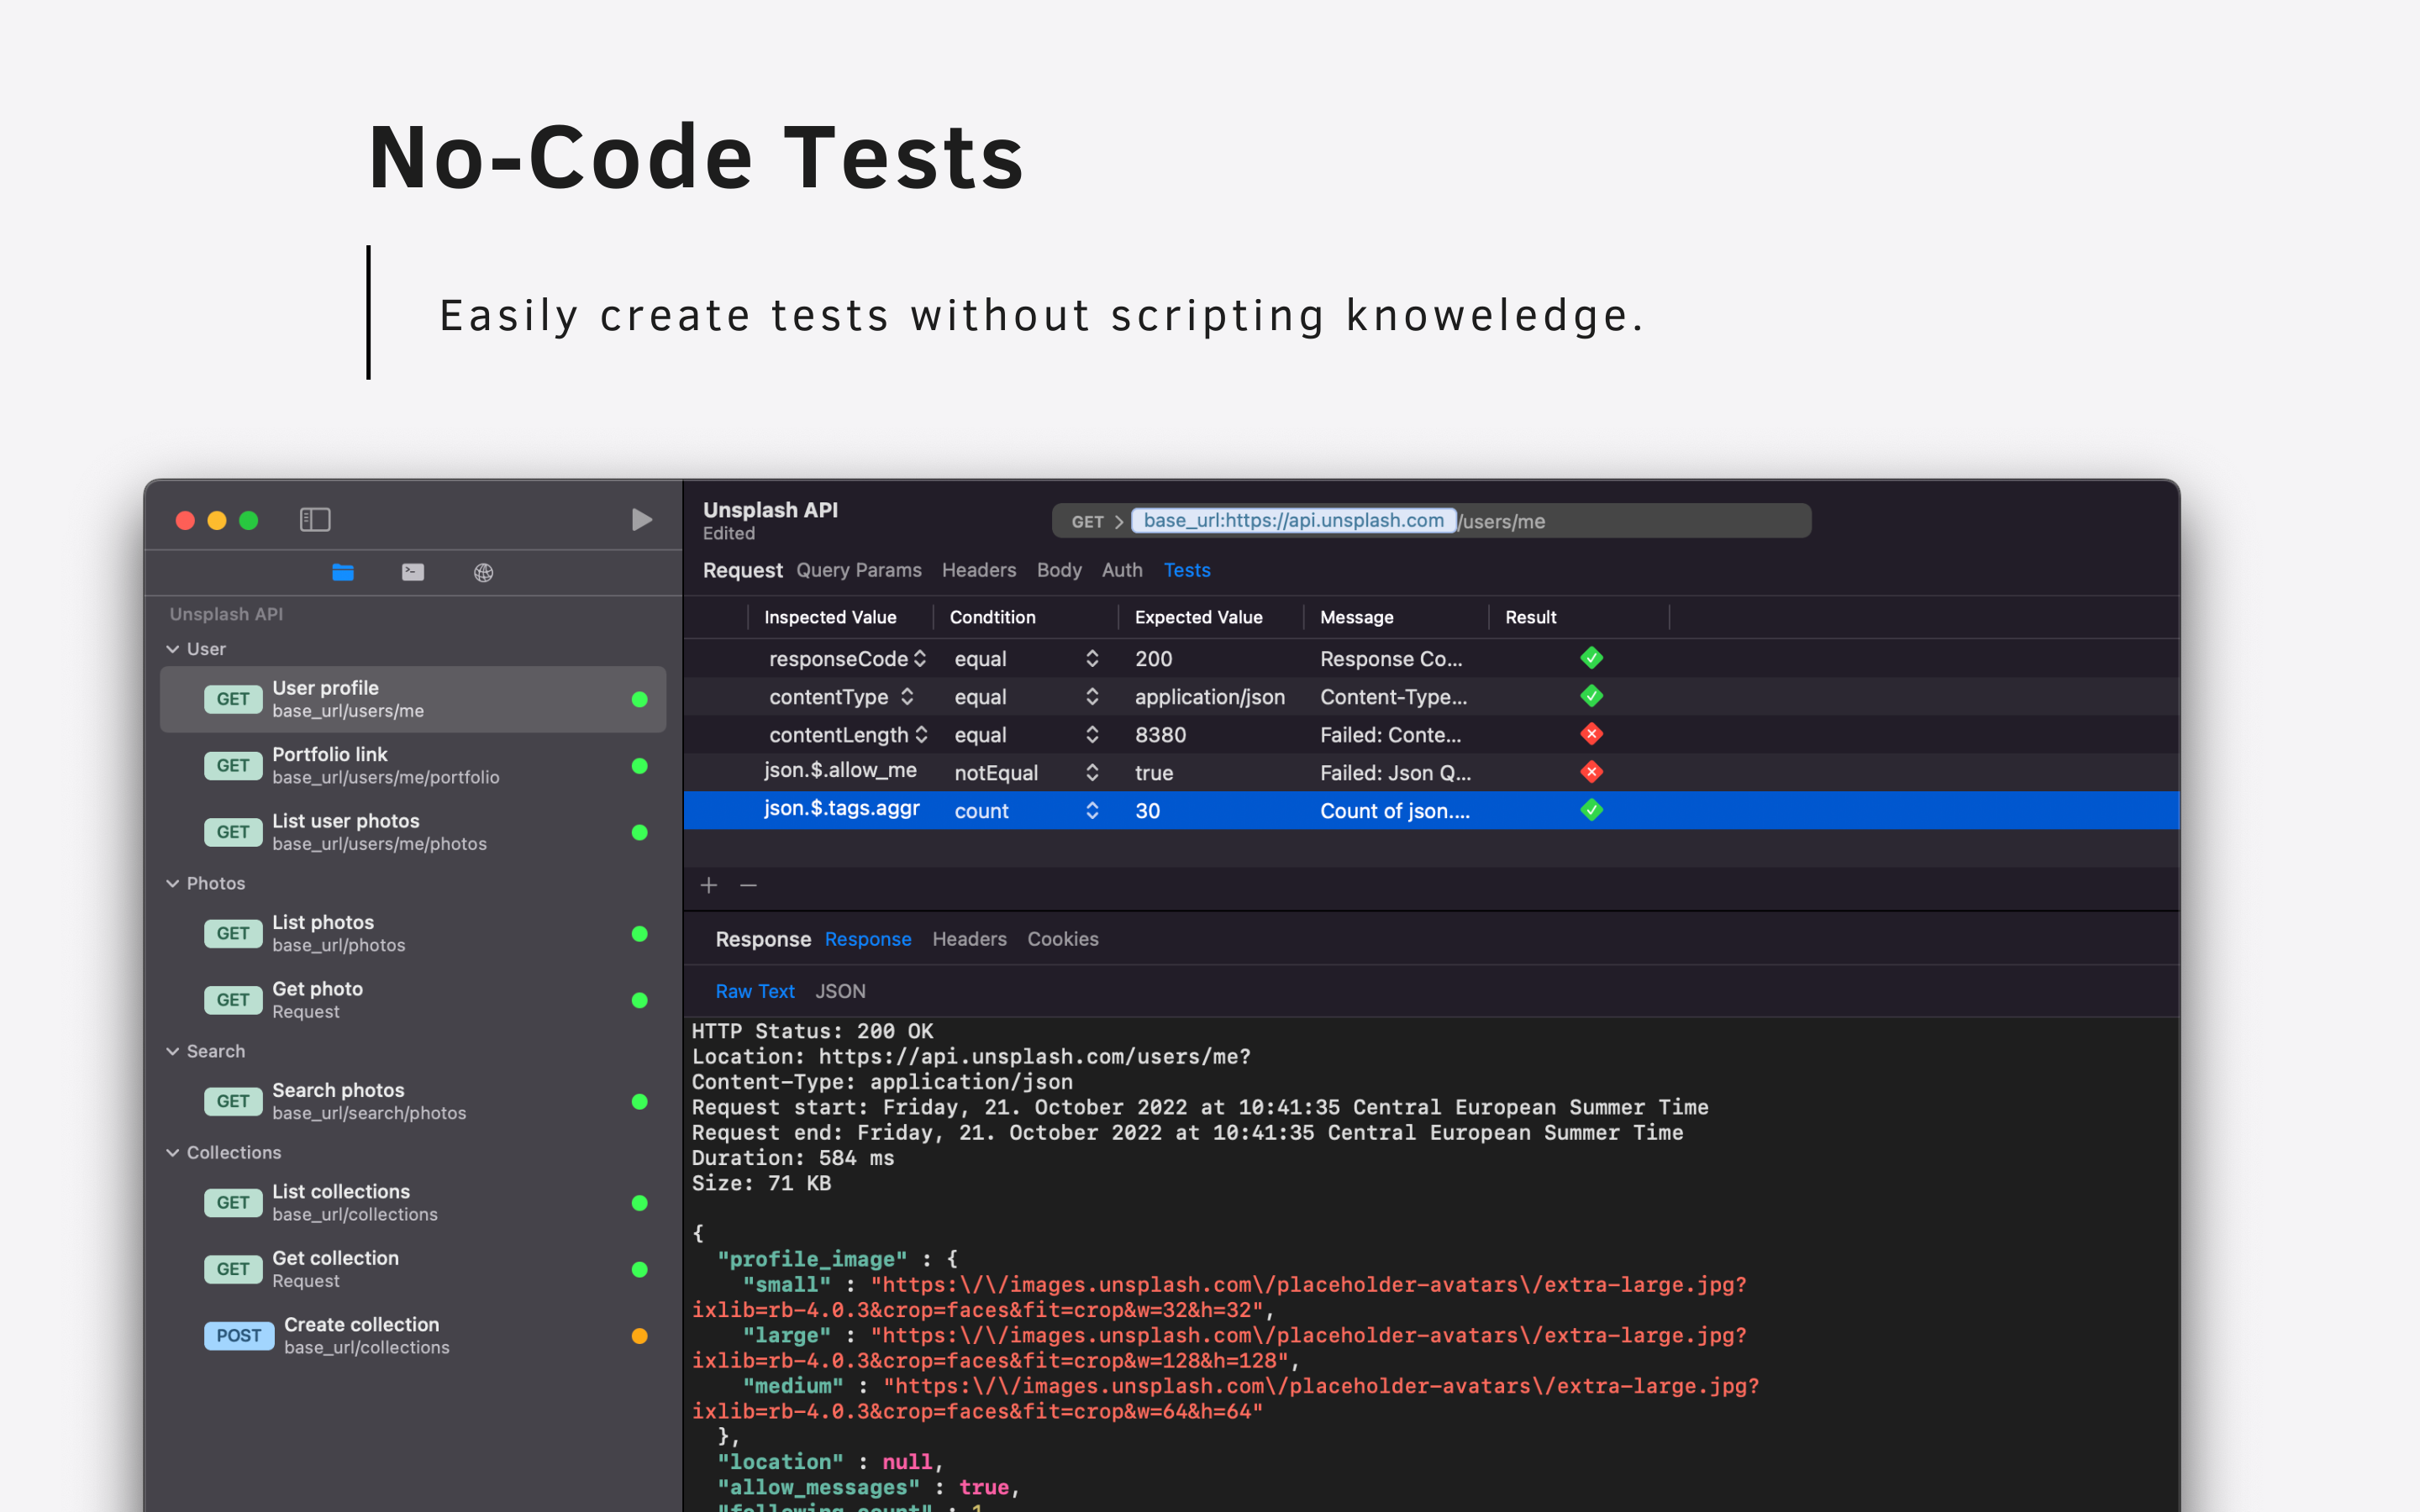Collapse the Search group
The width and height of the screenshot is (2420, 1512).
tap(173, 1051)
